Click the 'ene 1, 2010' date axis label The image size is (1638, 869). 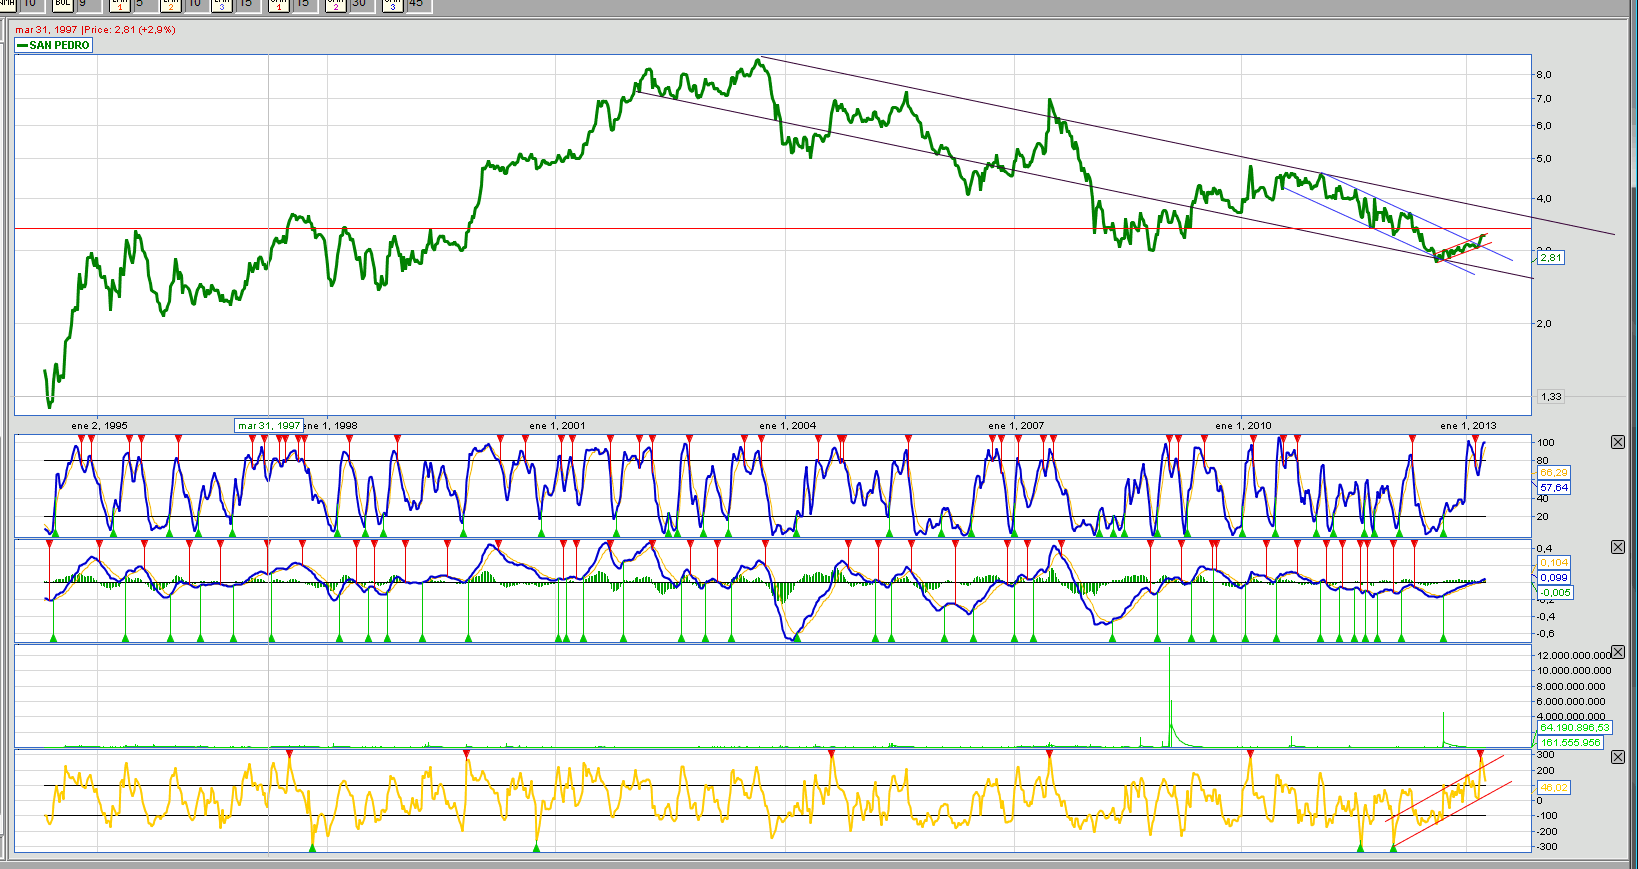[1243, 426]
